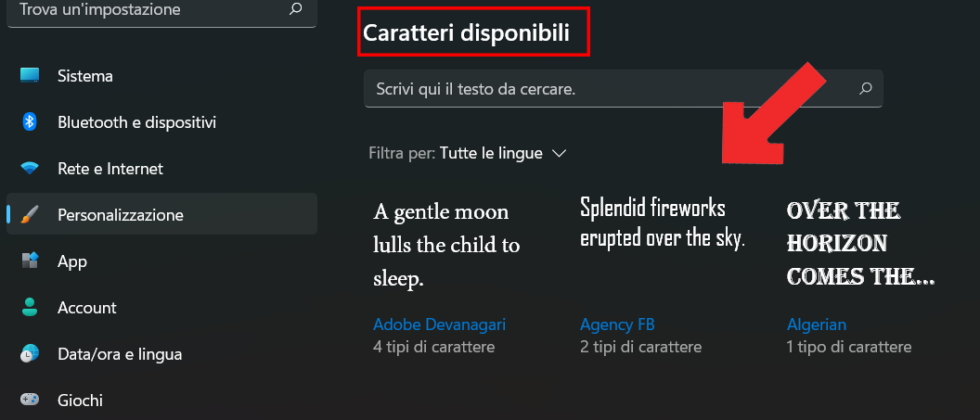Image resolution: width=980 pixels, height=420 pixels.
Task: Open the Tutte le lingue filter dropdown
Action: tap(503, 153)
